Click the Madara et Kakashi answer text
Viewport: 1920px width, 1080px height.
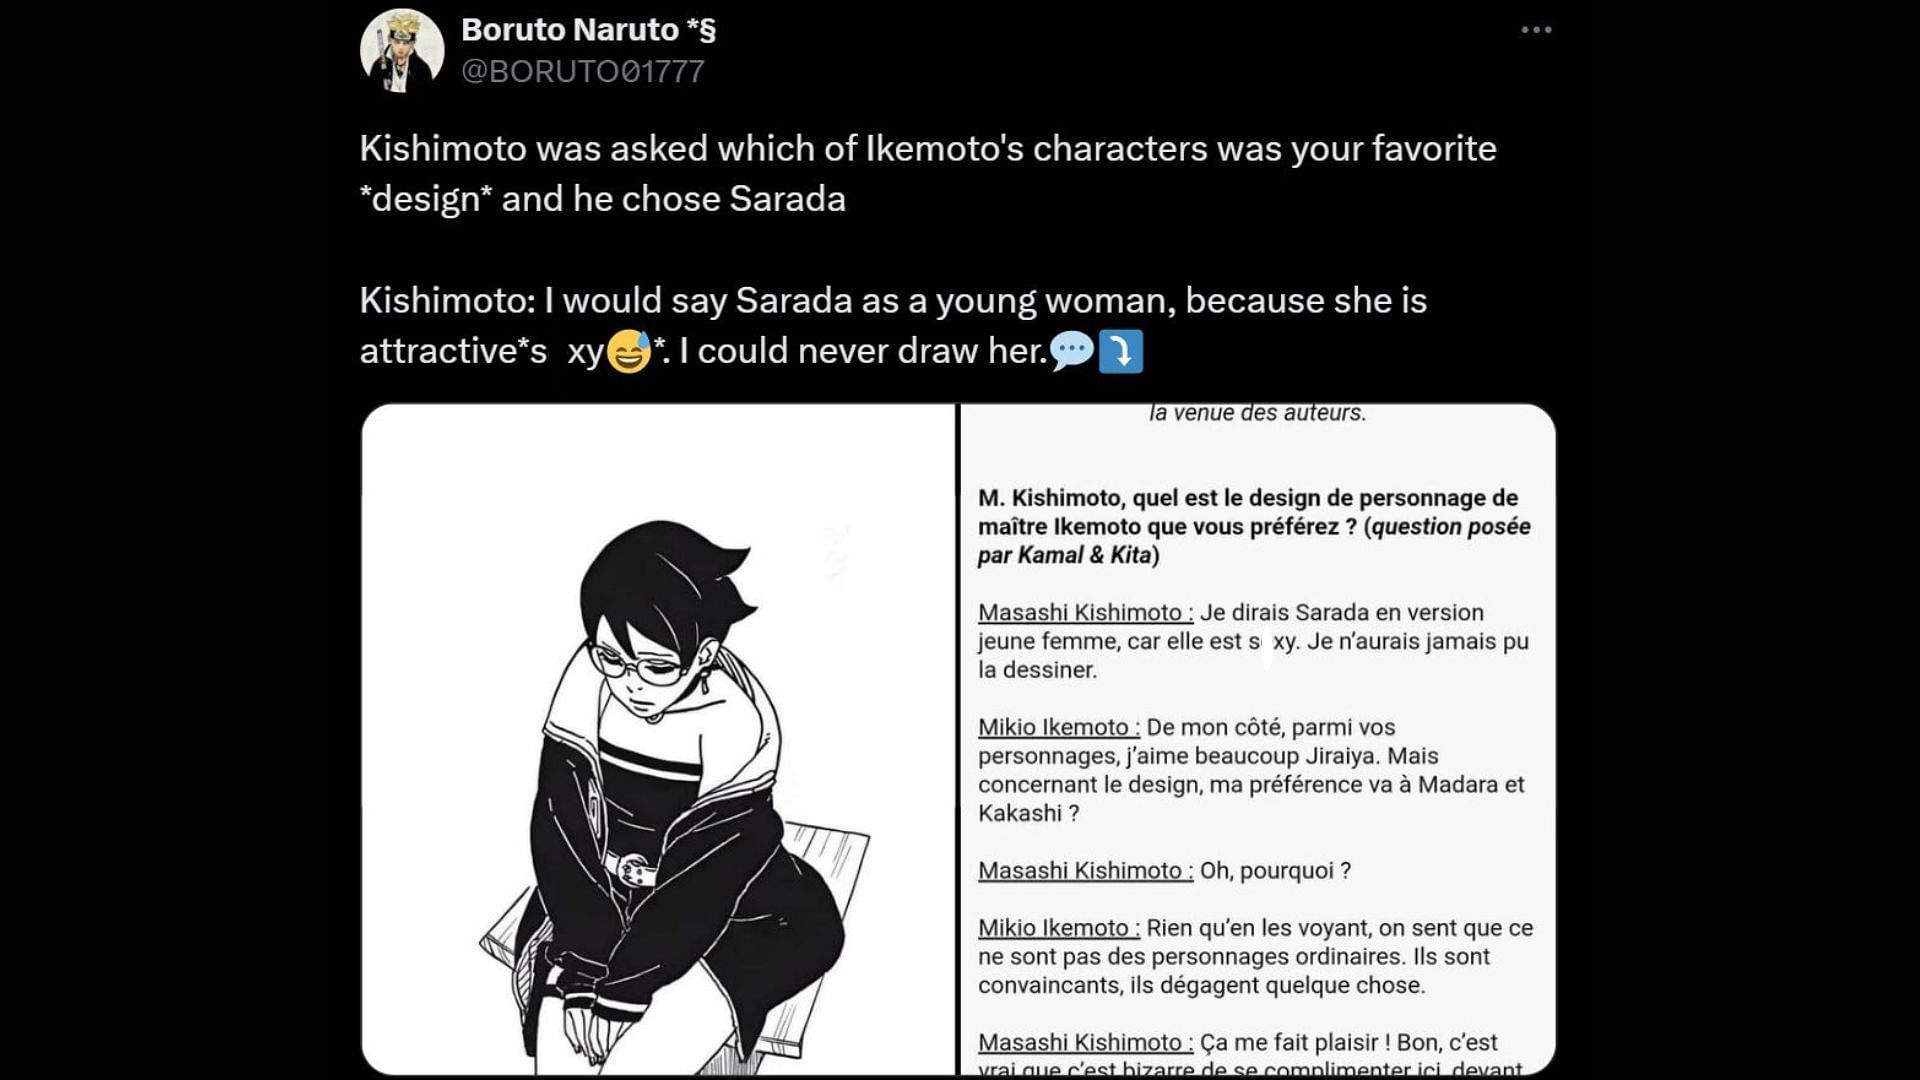(x=1251, y=770)
